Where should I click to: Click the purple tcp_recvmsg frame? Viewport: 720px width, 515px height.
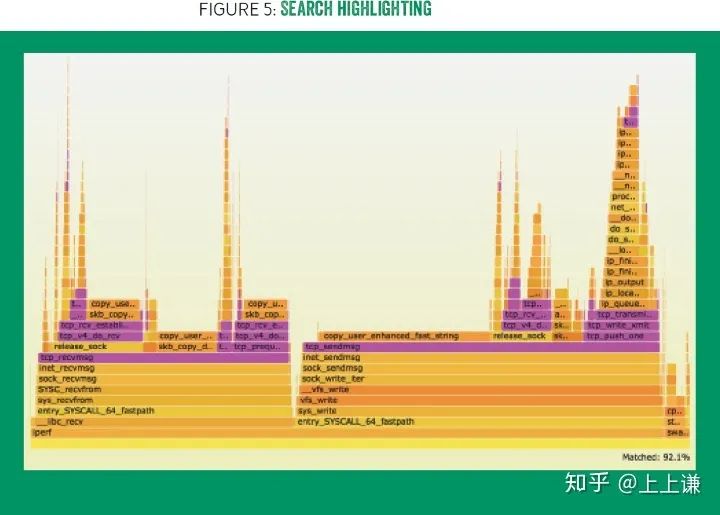(x=164, y=358)
